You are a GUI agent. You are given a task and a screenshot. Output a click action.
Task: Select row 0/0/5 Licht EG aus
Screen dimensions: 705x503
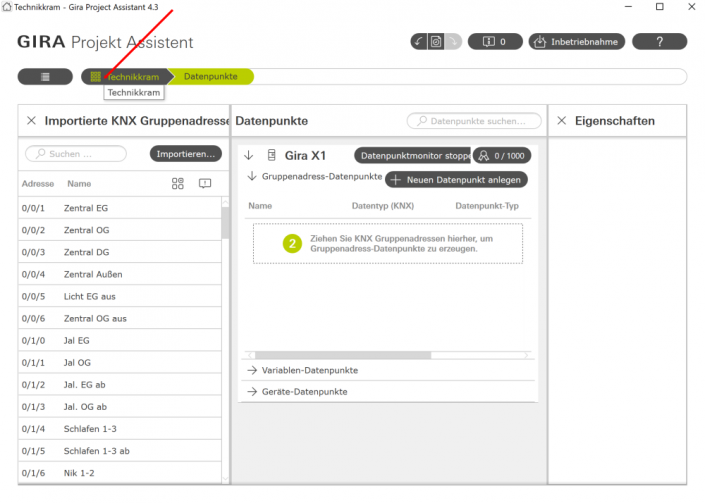120,296
